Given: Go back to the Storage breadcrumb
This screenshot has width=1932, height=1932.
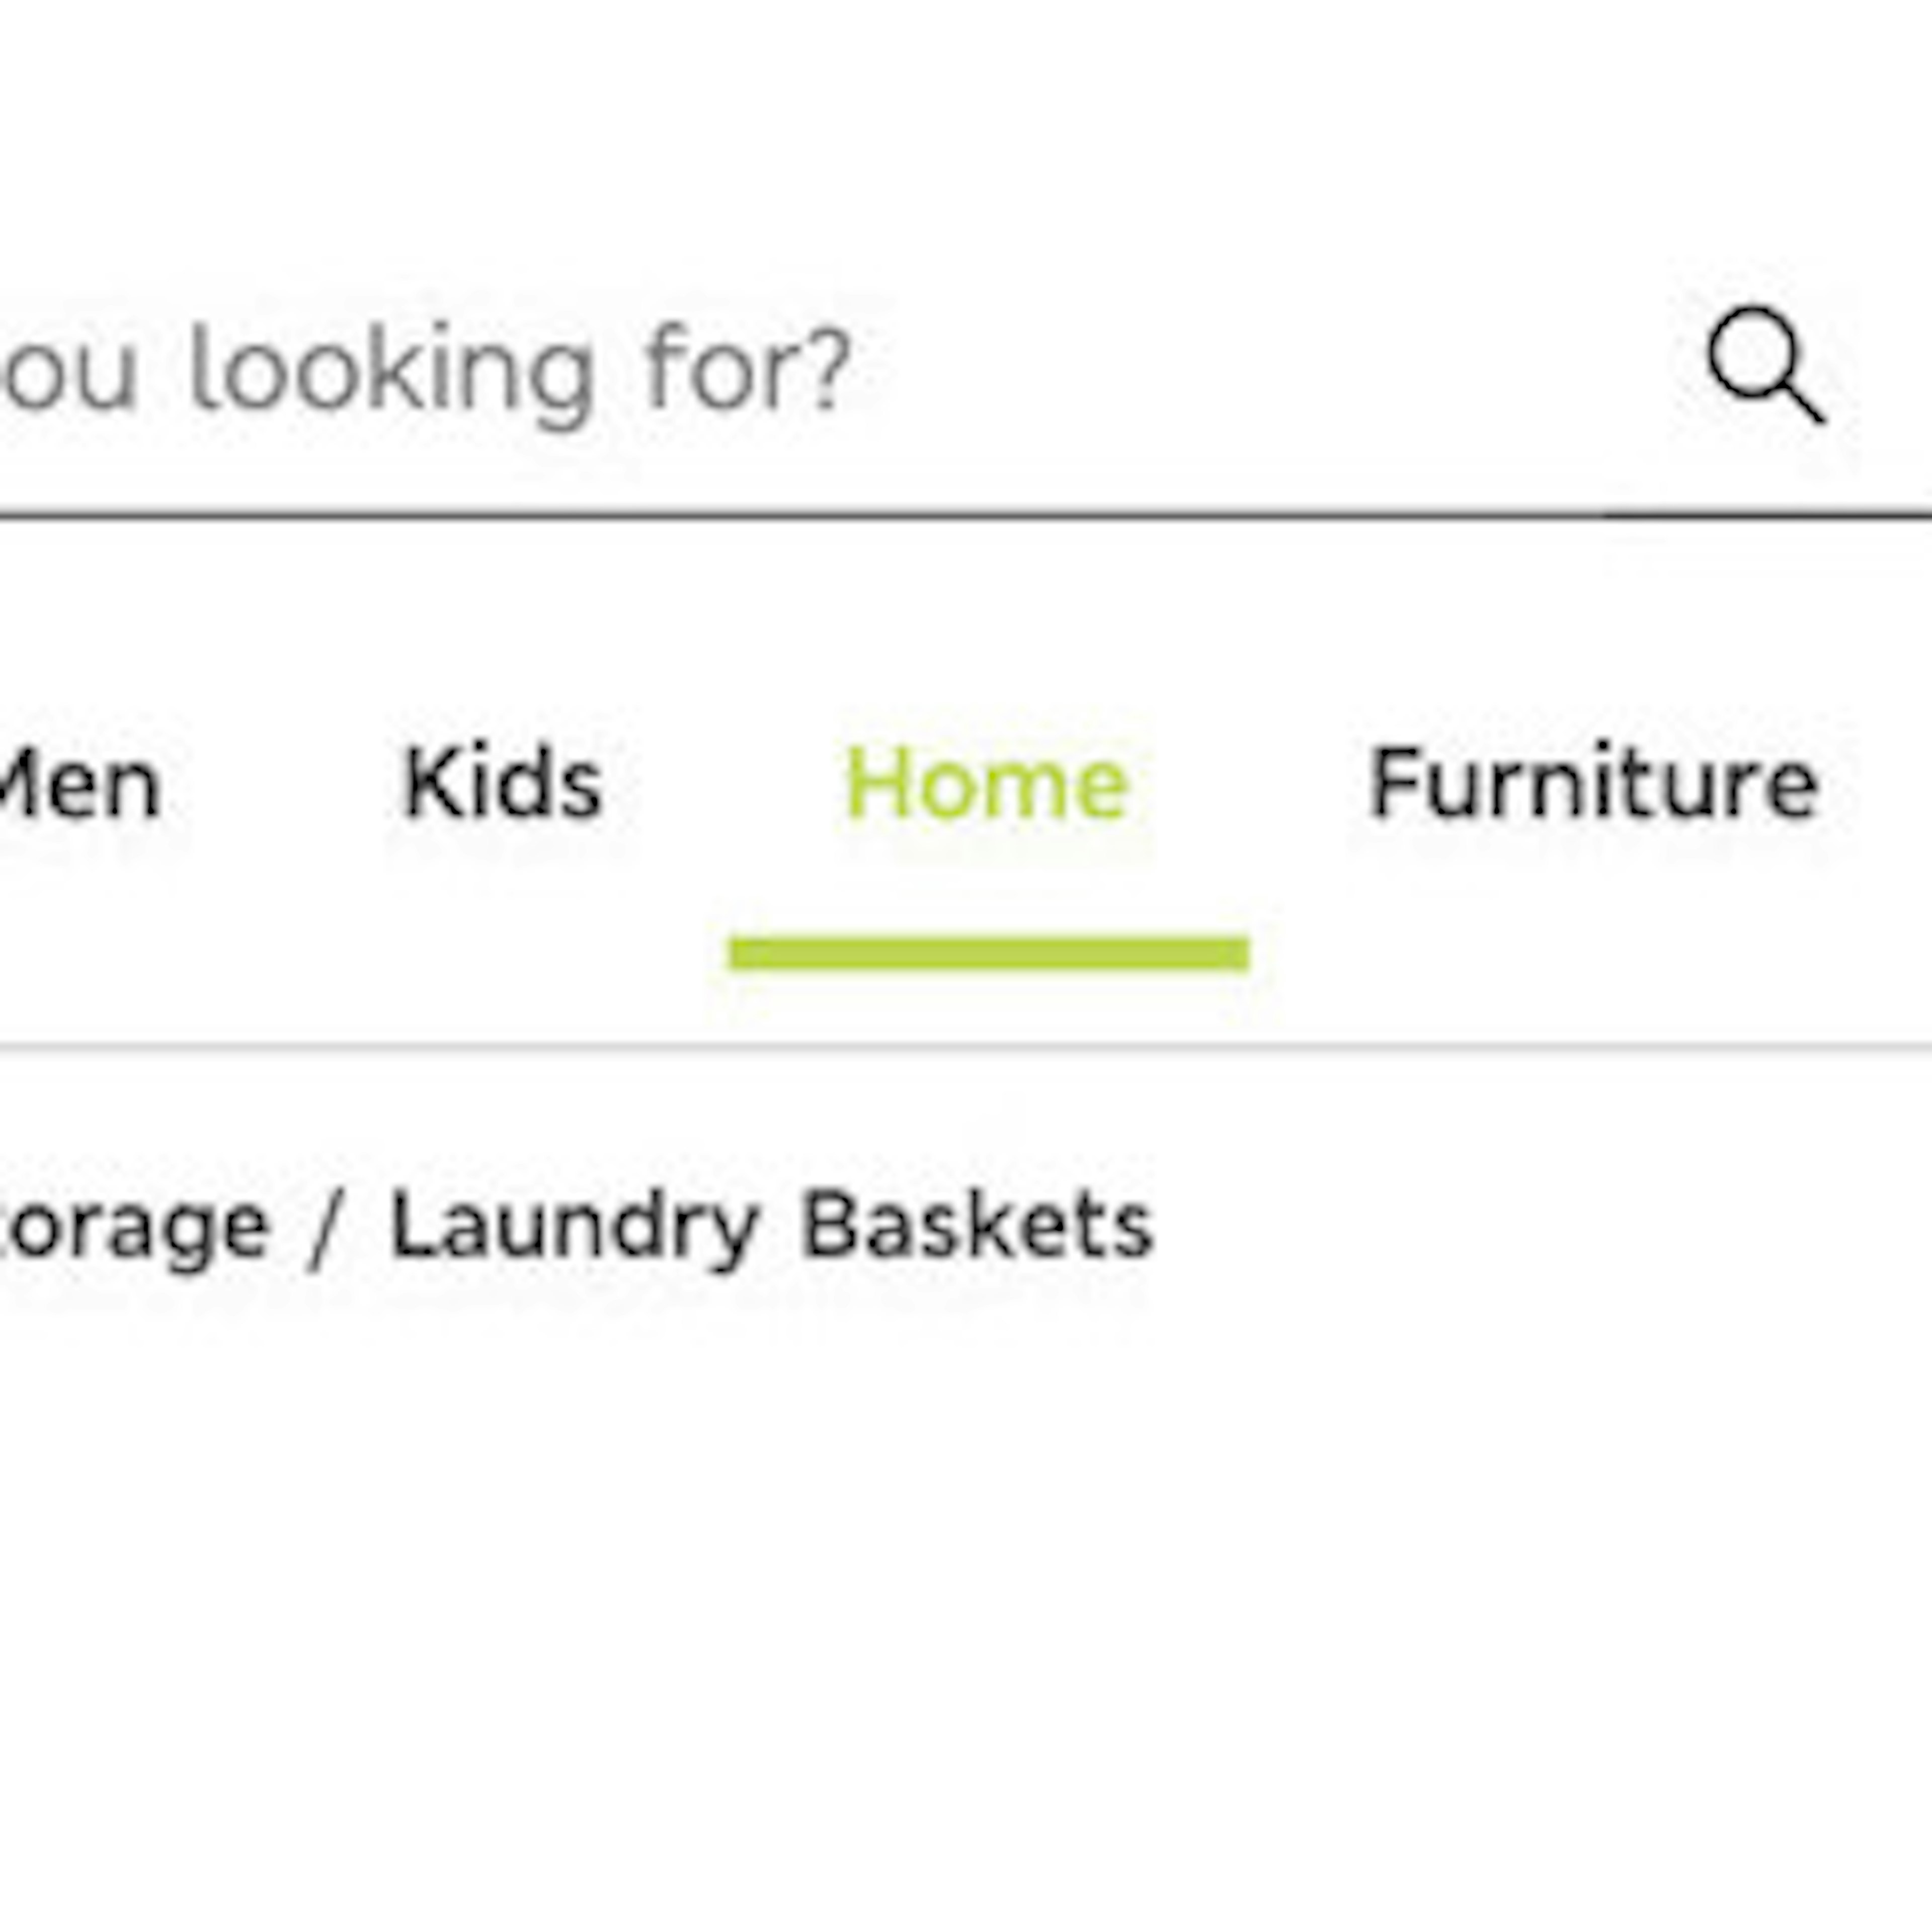Looking at the screenshot, I should tap(135, 1227).
